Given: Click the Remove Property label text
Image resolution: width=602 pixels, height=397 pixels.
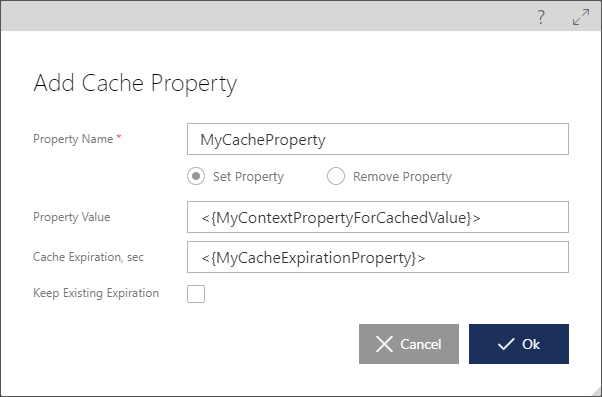Looking at the screenshot, I should 402,177.
